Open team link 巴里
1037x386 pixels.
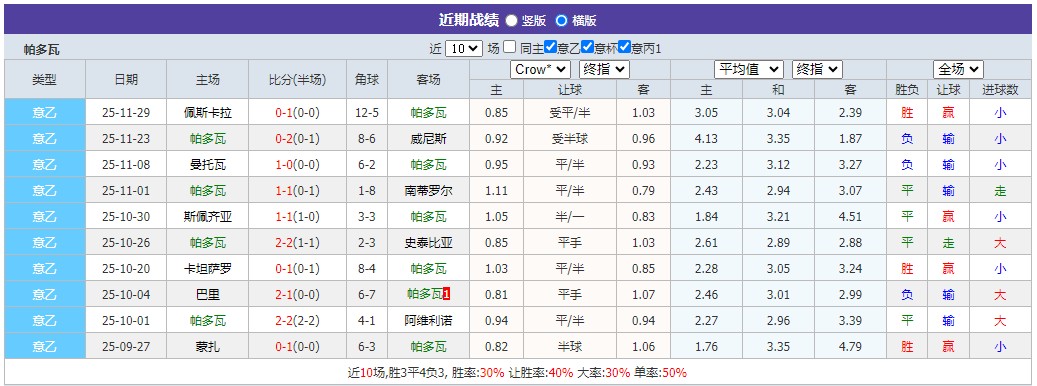point(207,295)
